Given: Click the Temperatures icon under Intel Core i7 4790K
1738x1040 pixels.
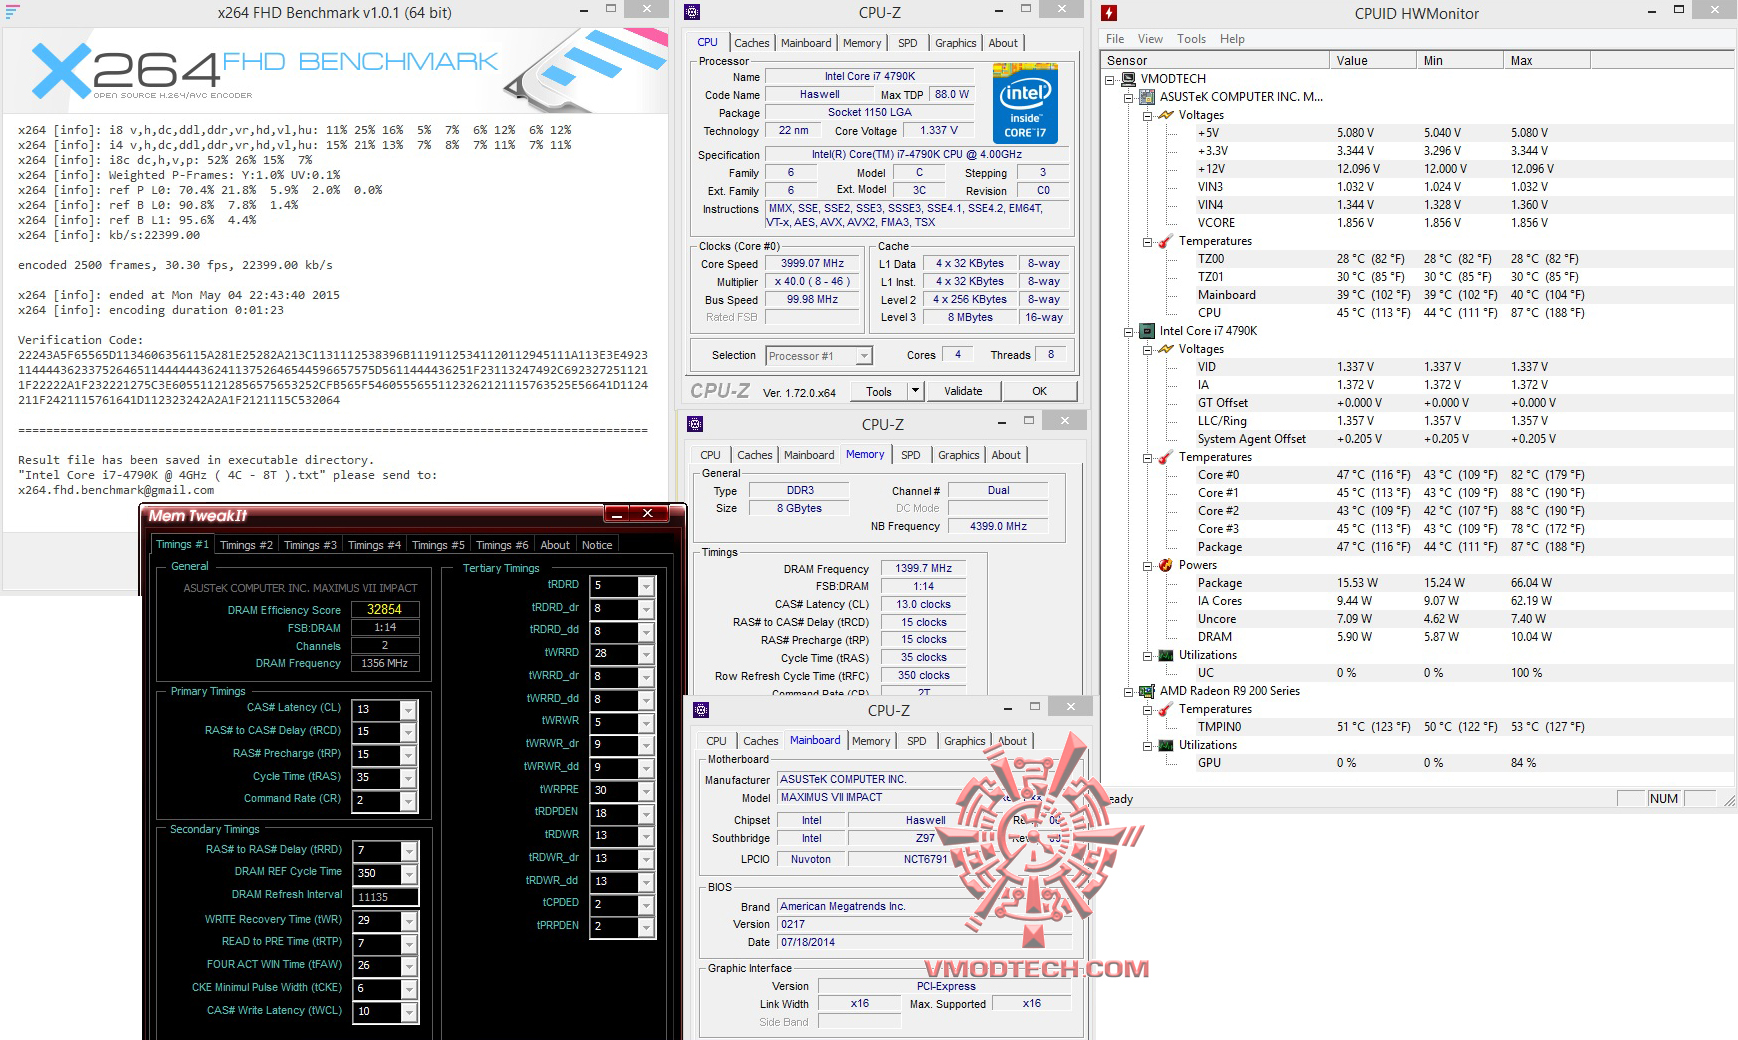Looking at the screenshot, I should point(1165,457).
